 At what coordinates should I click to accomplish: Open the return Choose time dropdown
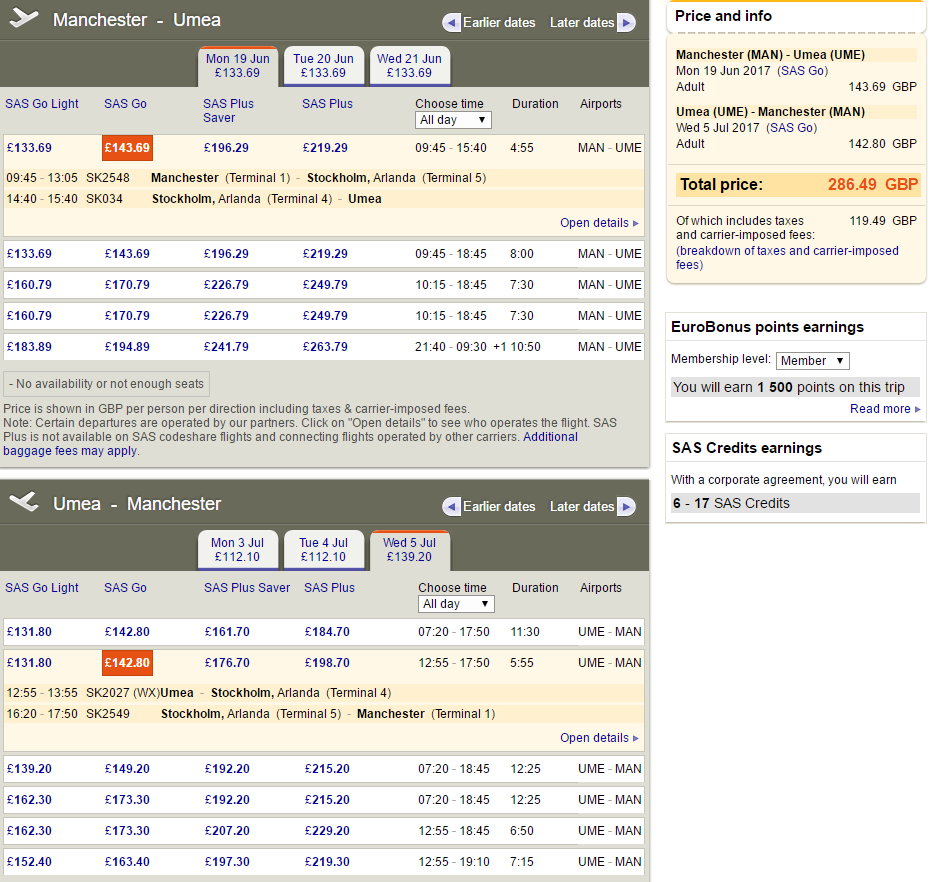point(456,604)
